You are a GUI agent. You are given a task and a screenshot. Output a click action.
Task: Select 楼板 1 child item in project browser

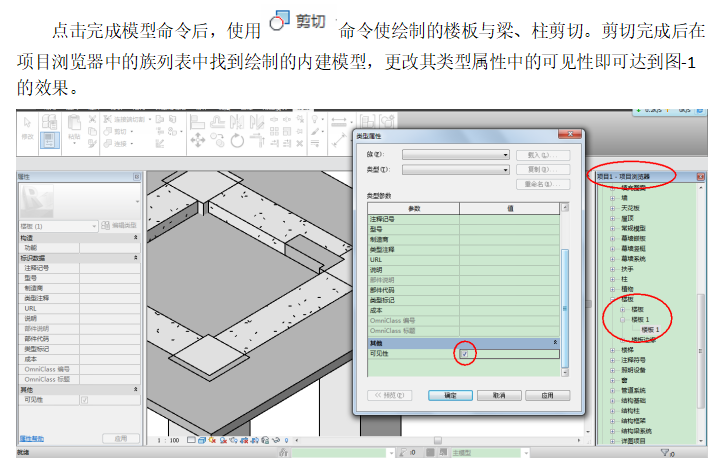(x=650, y=329)
